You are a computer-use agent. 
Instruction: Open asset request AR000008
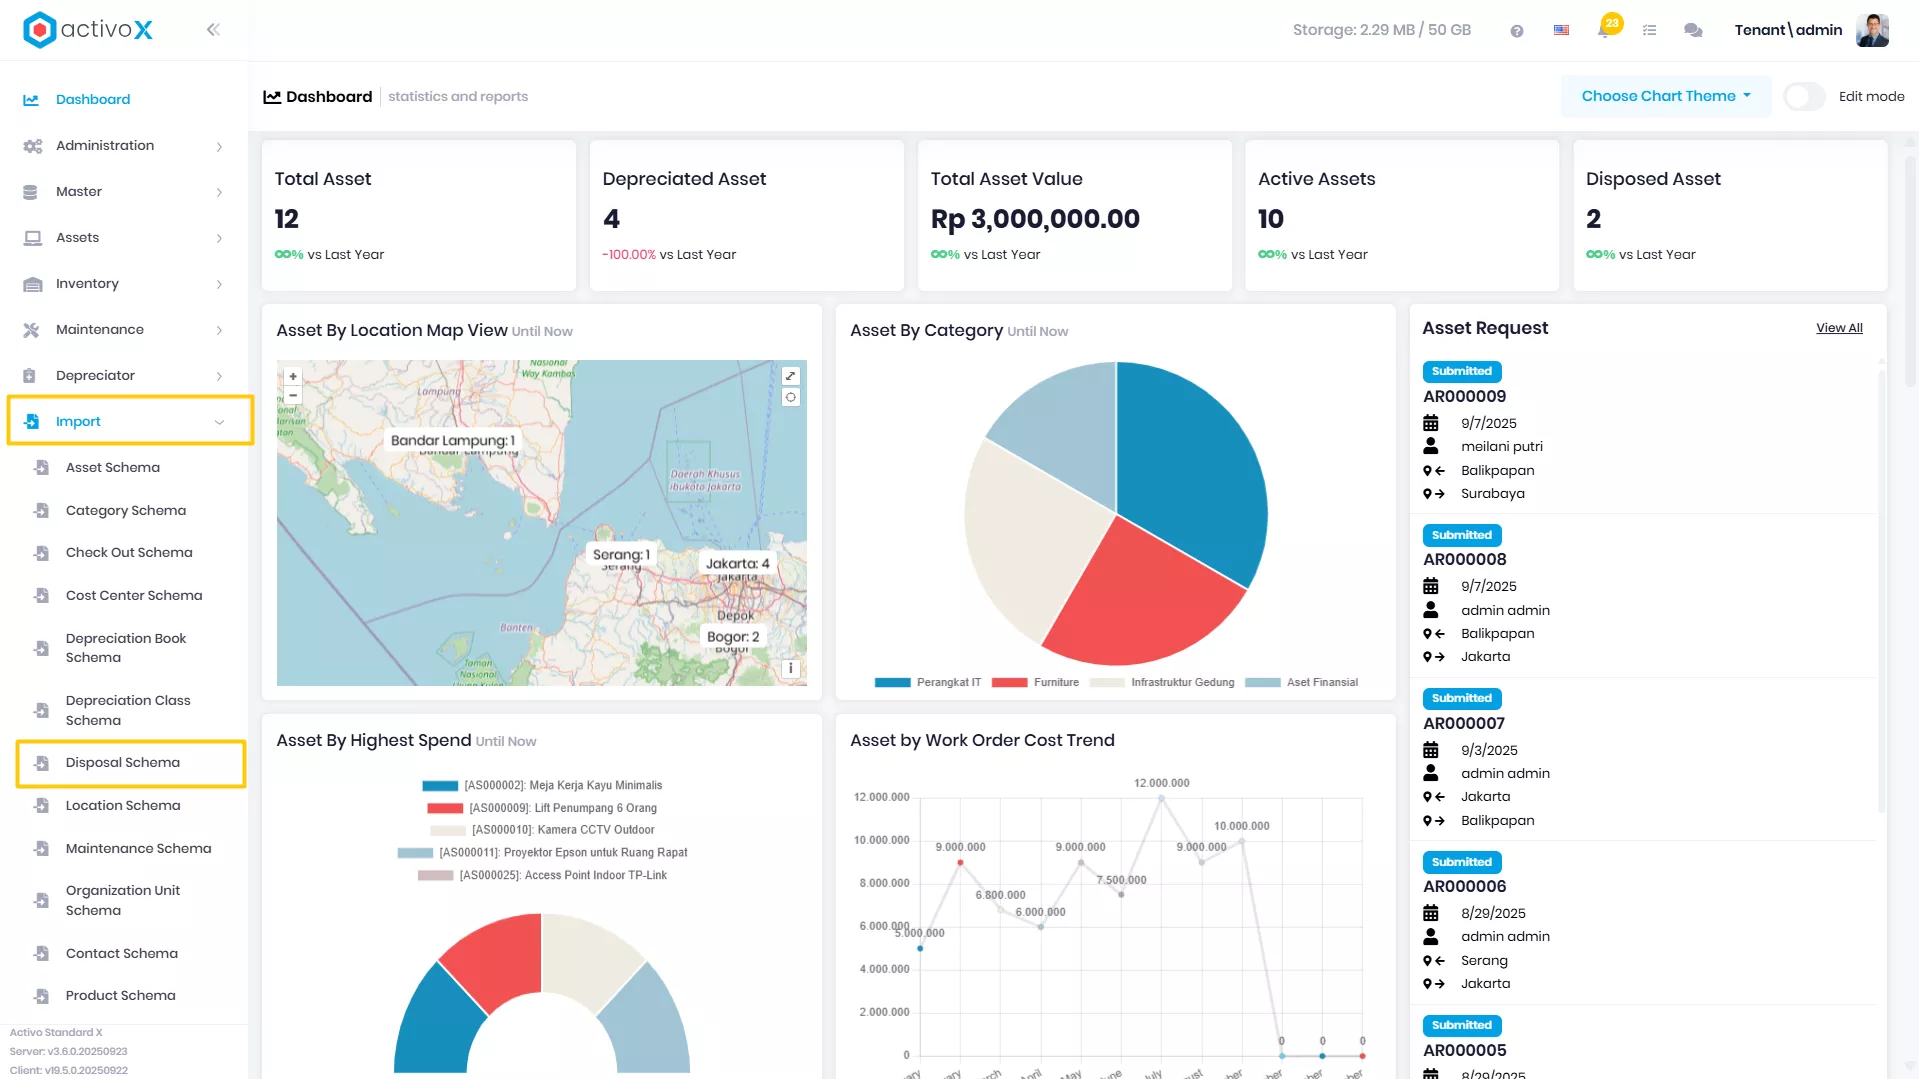click(x=1464, y=560)
